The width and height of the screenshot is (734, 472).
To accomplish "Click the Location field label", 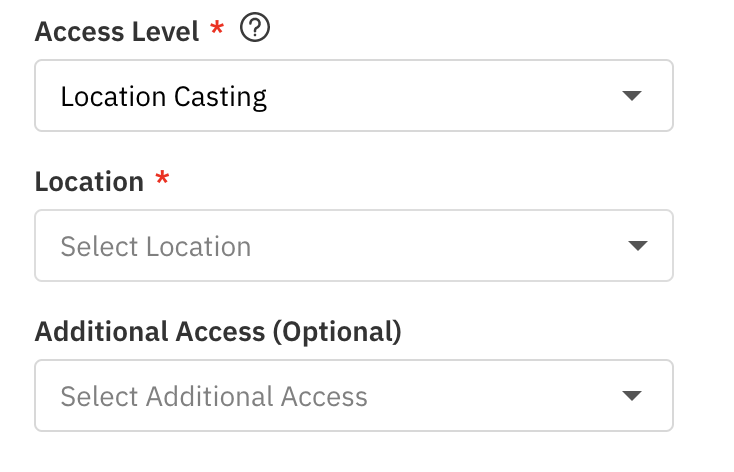I will point(89,182).
